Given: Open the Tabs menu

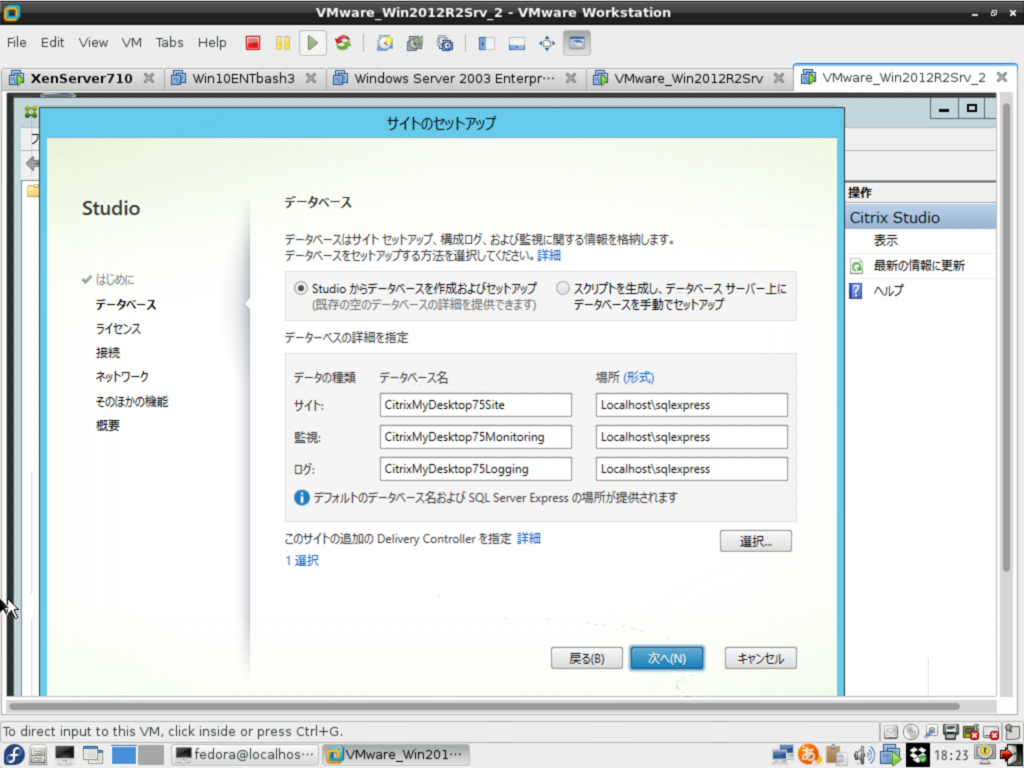Looking at the screenshot, I should [169, 42].
